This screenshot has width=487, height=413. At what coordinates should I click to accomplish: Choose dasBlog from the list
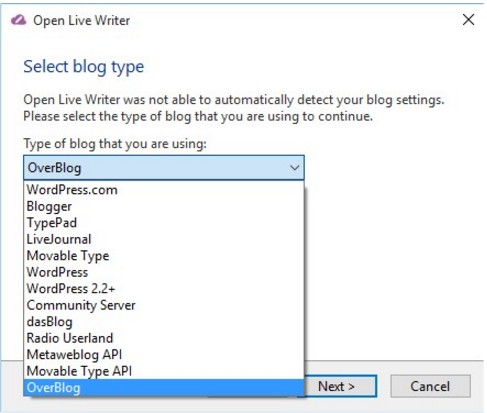click(x=164, y=322)
